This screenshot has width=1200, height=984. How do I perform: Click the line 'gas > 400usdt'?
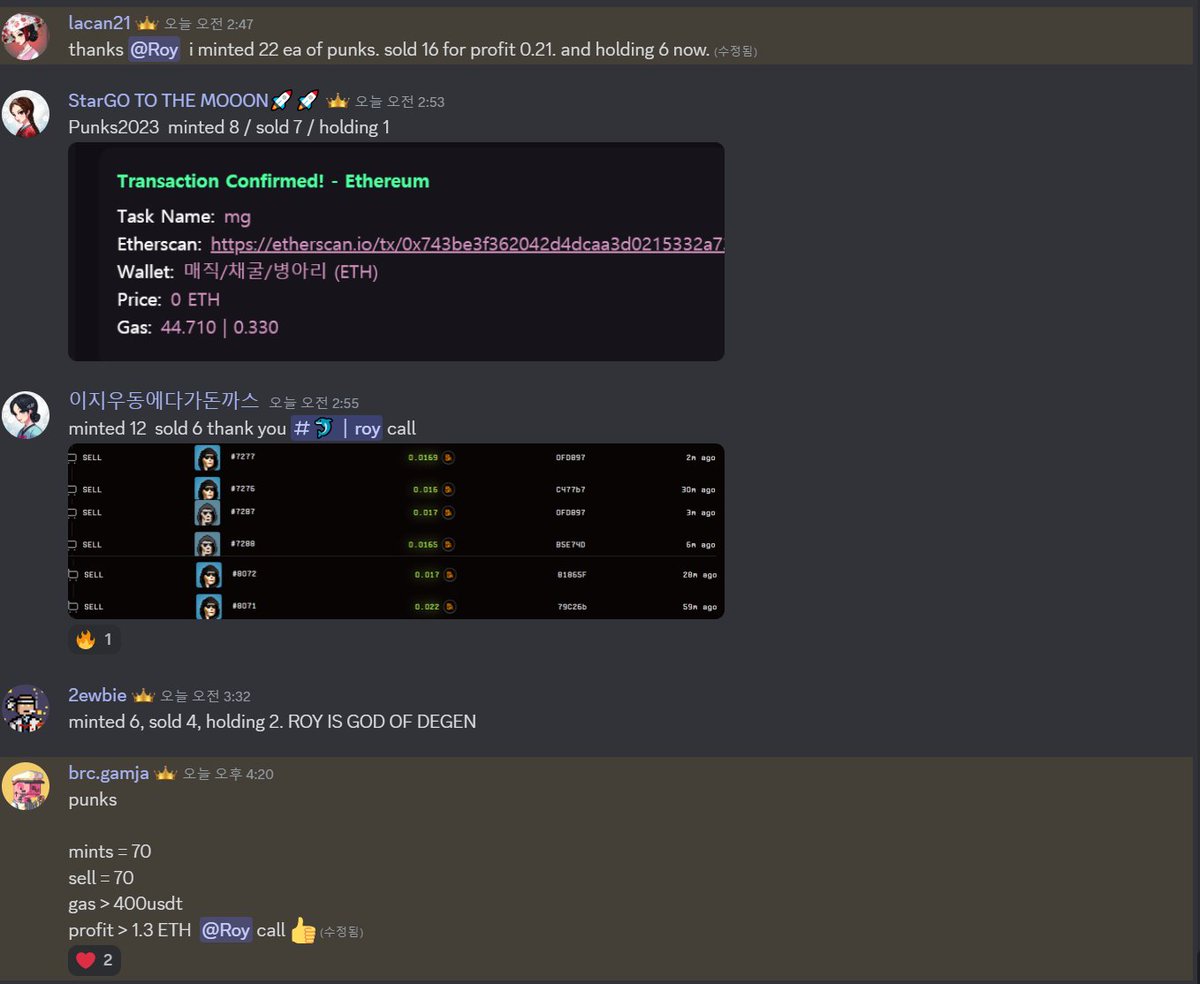125,904
